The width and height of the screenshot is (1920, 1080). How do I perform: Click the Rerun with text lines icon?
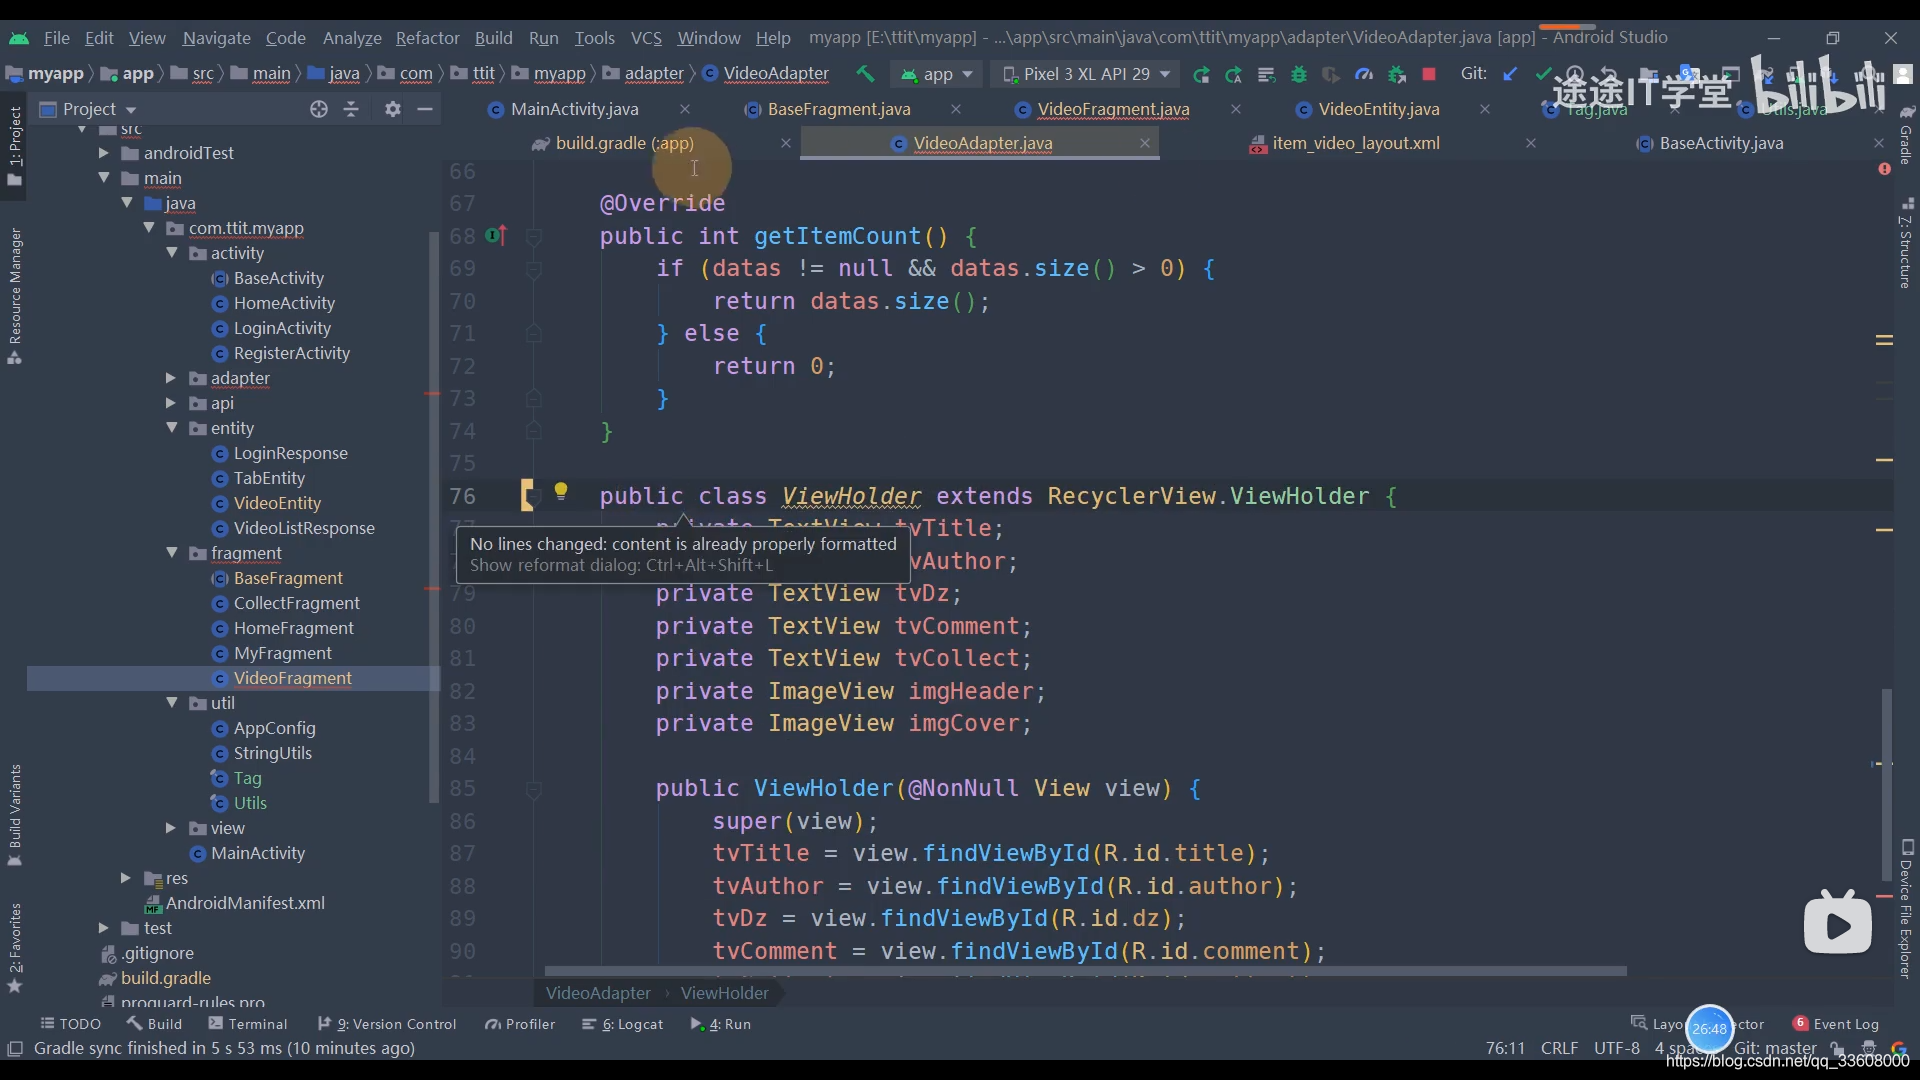coord(1266,74)
